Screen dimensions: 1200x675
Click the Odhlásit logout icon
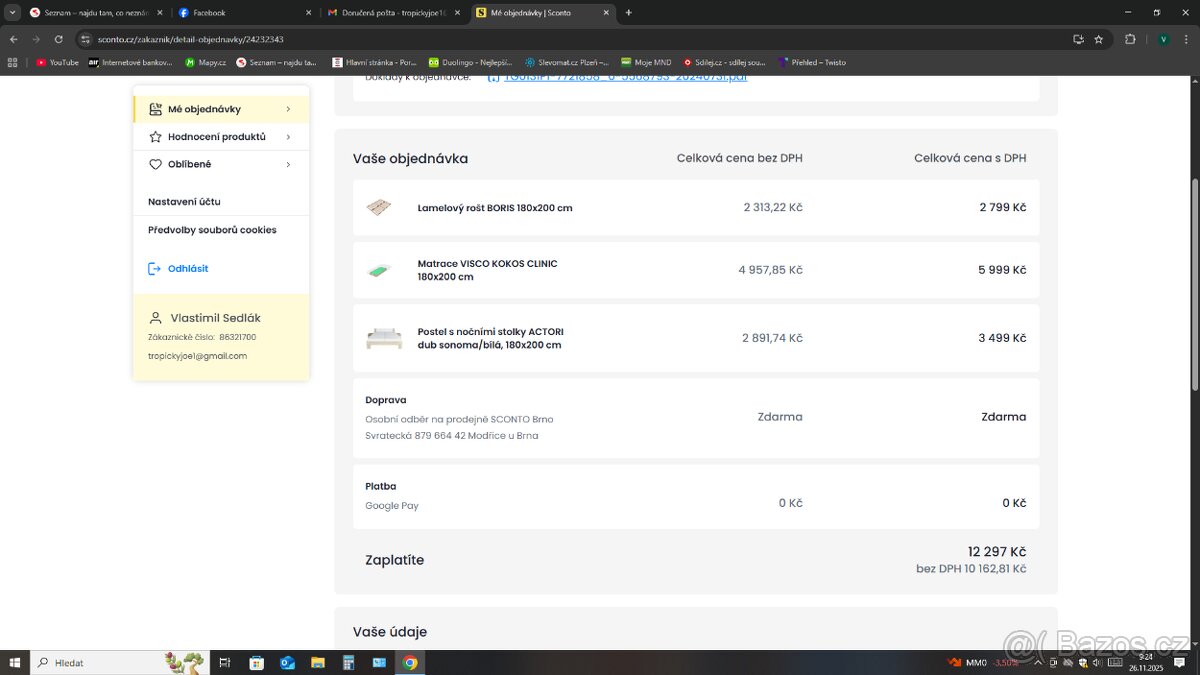click(x=155, y=269)
